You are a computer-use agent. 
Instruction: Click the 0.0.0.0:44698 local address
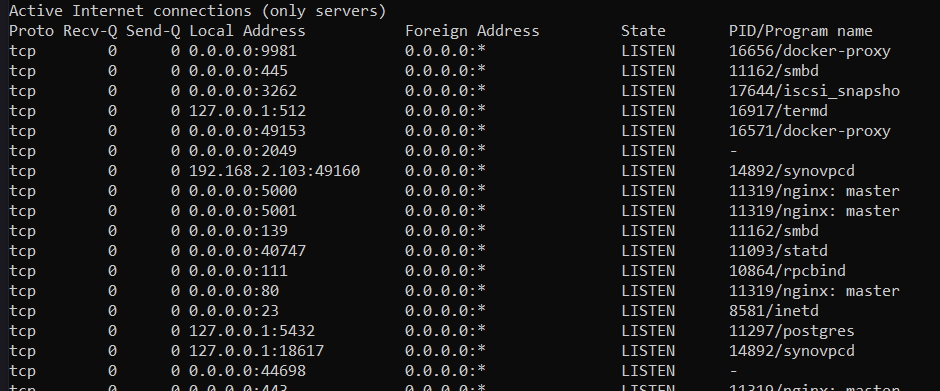click(x=248, y=371)
